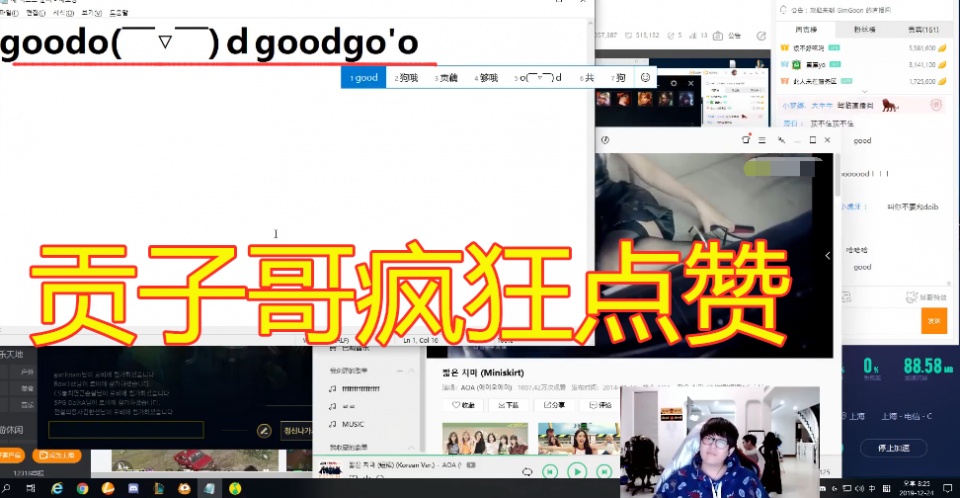Image resolution: width=960 pixels, height=498 pixels.
Task: Play the current song in music player
Action: [577, 471]
